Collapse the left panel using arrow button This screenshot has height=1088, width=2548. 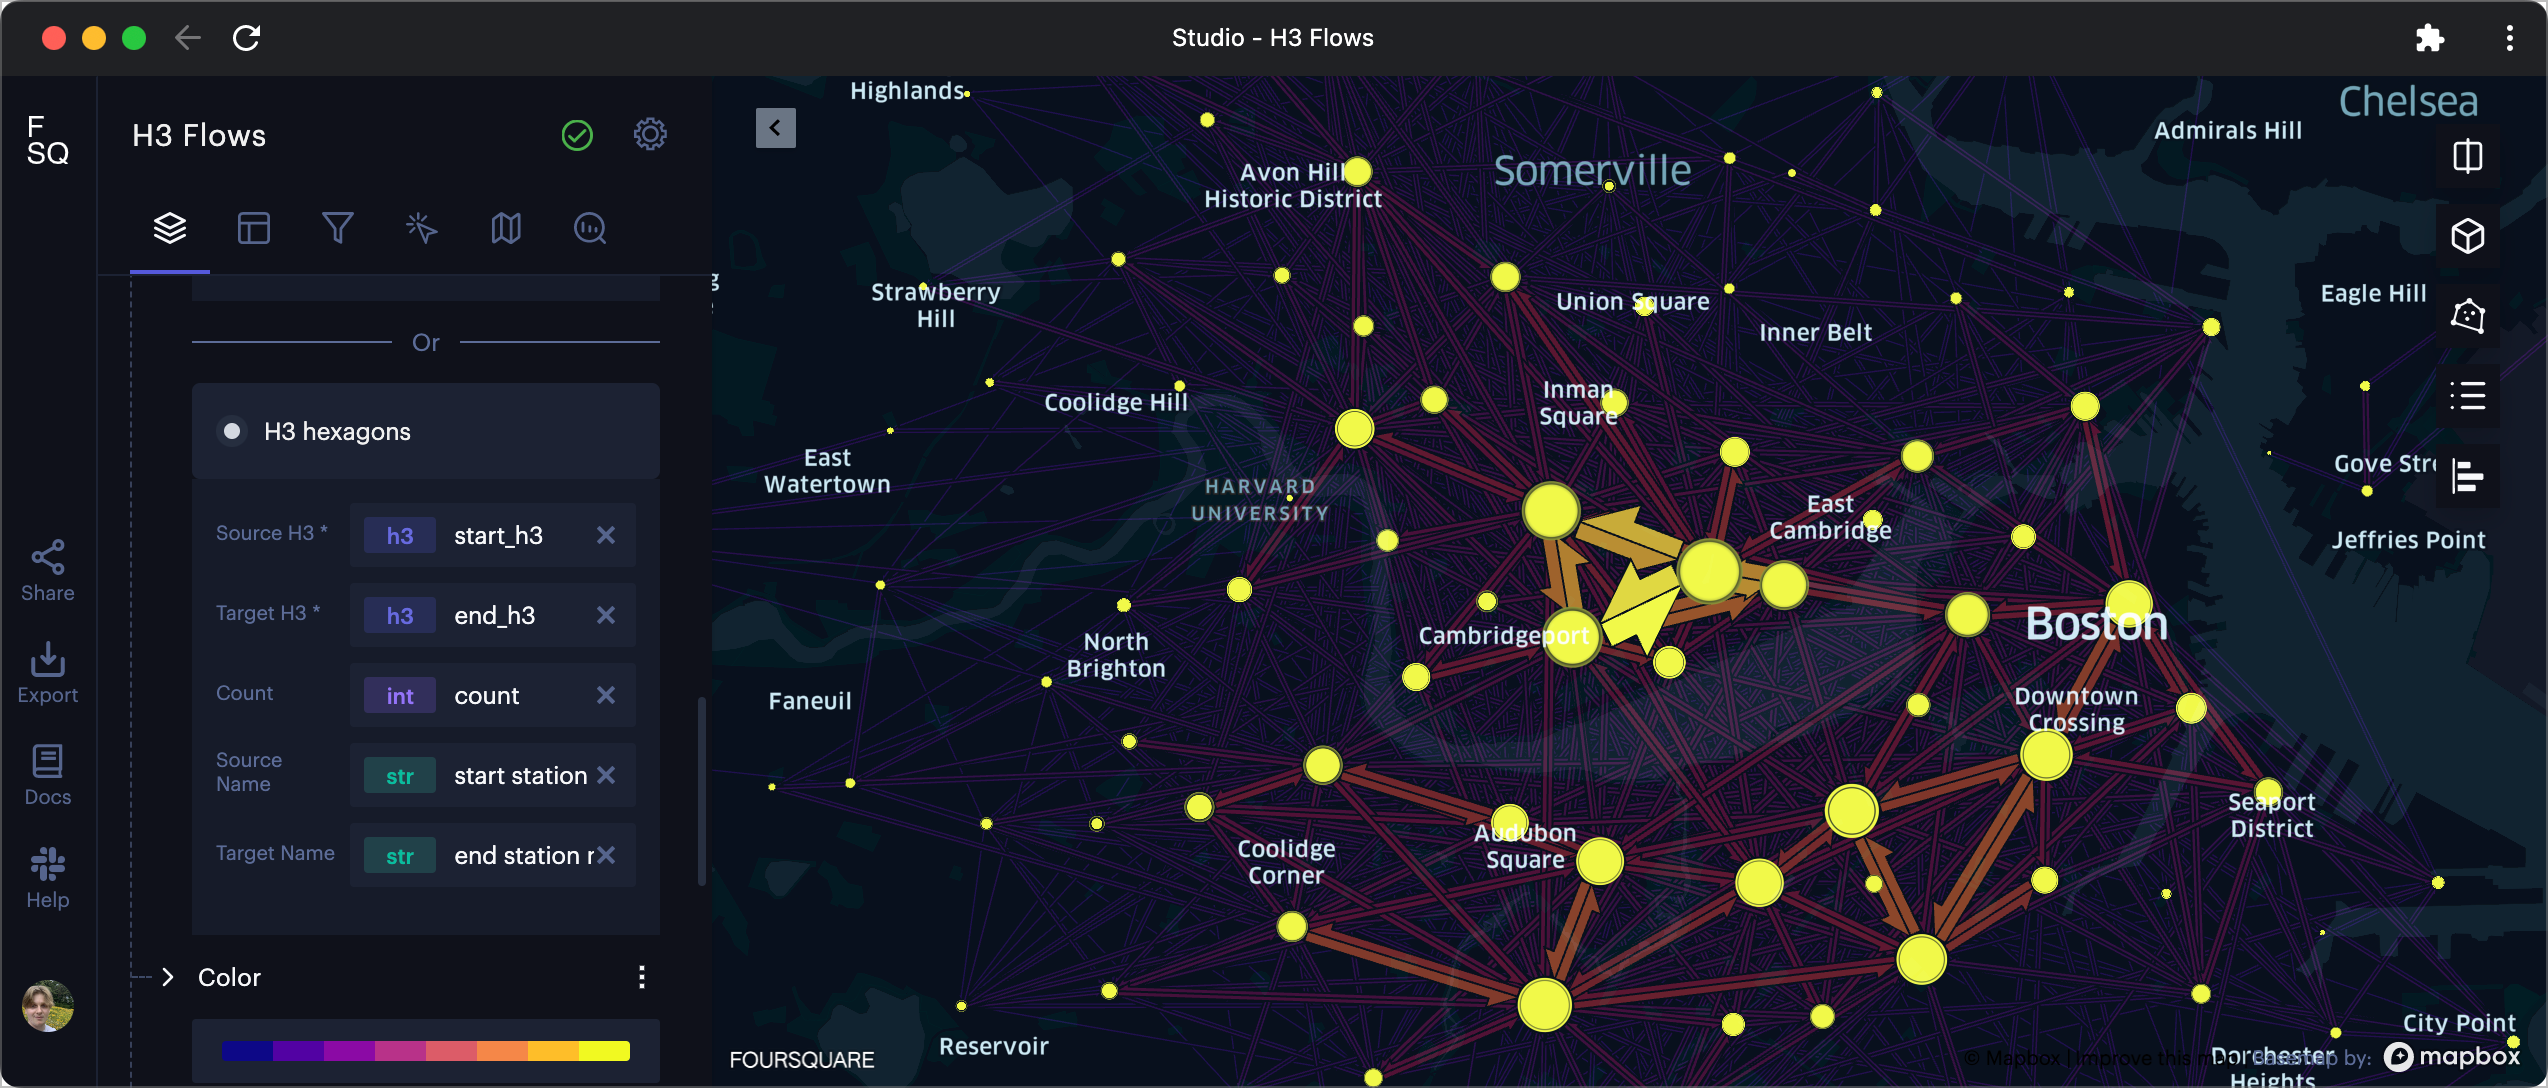(775, 128)
